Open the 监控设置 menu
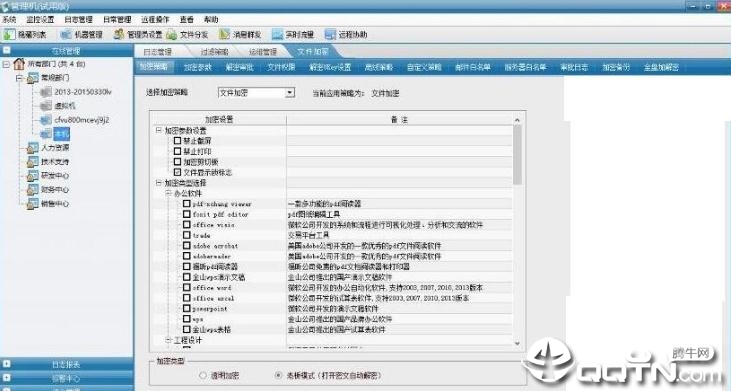The height and width of the screenshot is (391, 731). [40, 20]
